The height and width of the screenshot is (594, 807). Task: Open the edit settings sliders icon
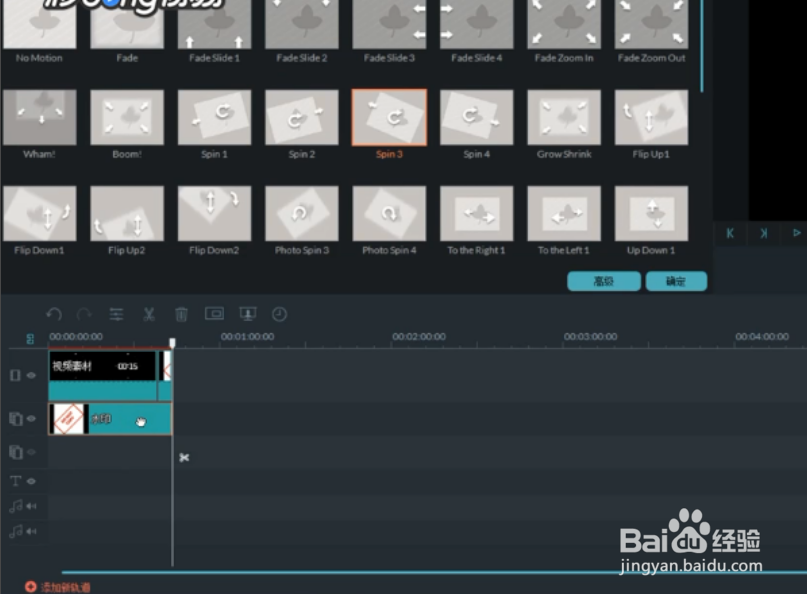[116, 314]
